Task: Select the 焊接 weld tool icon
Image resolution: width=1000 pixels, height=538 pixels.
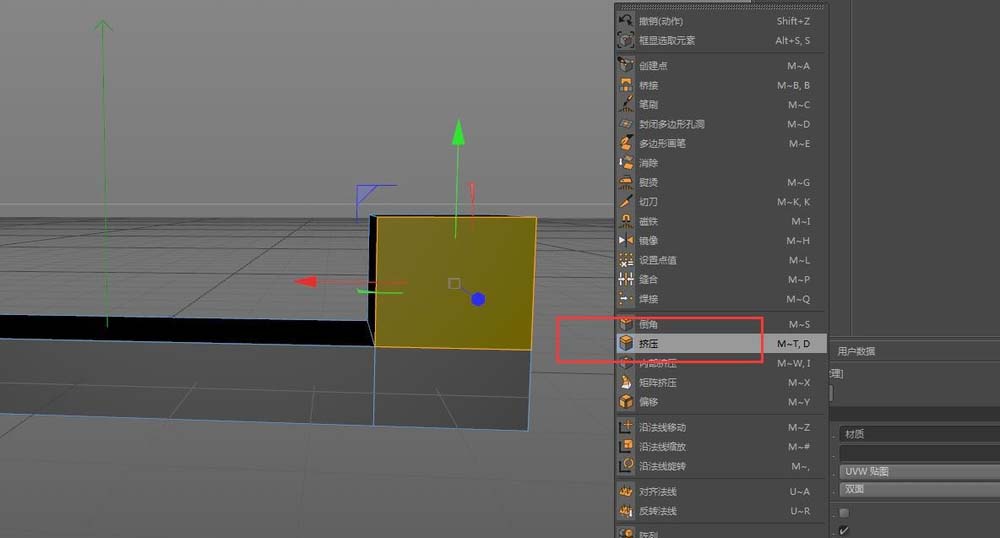Action: (626, 298)
